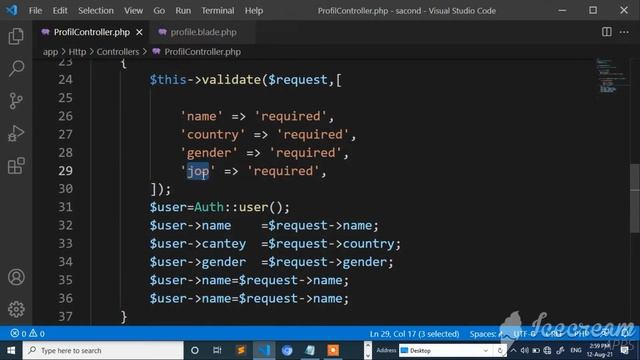
Task: Close the ProfilController.php tab
Action: tap(139, 32)
